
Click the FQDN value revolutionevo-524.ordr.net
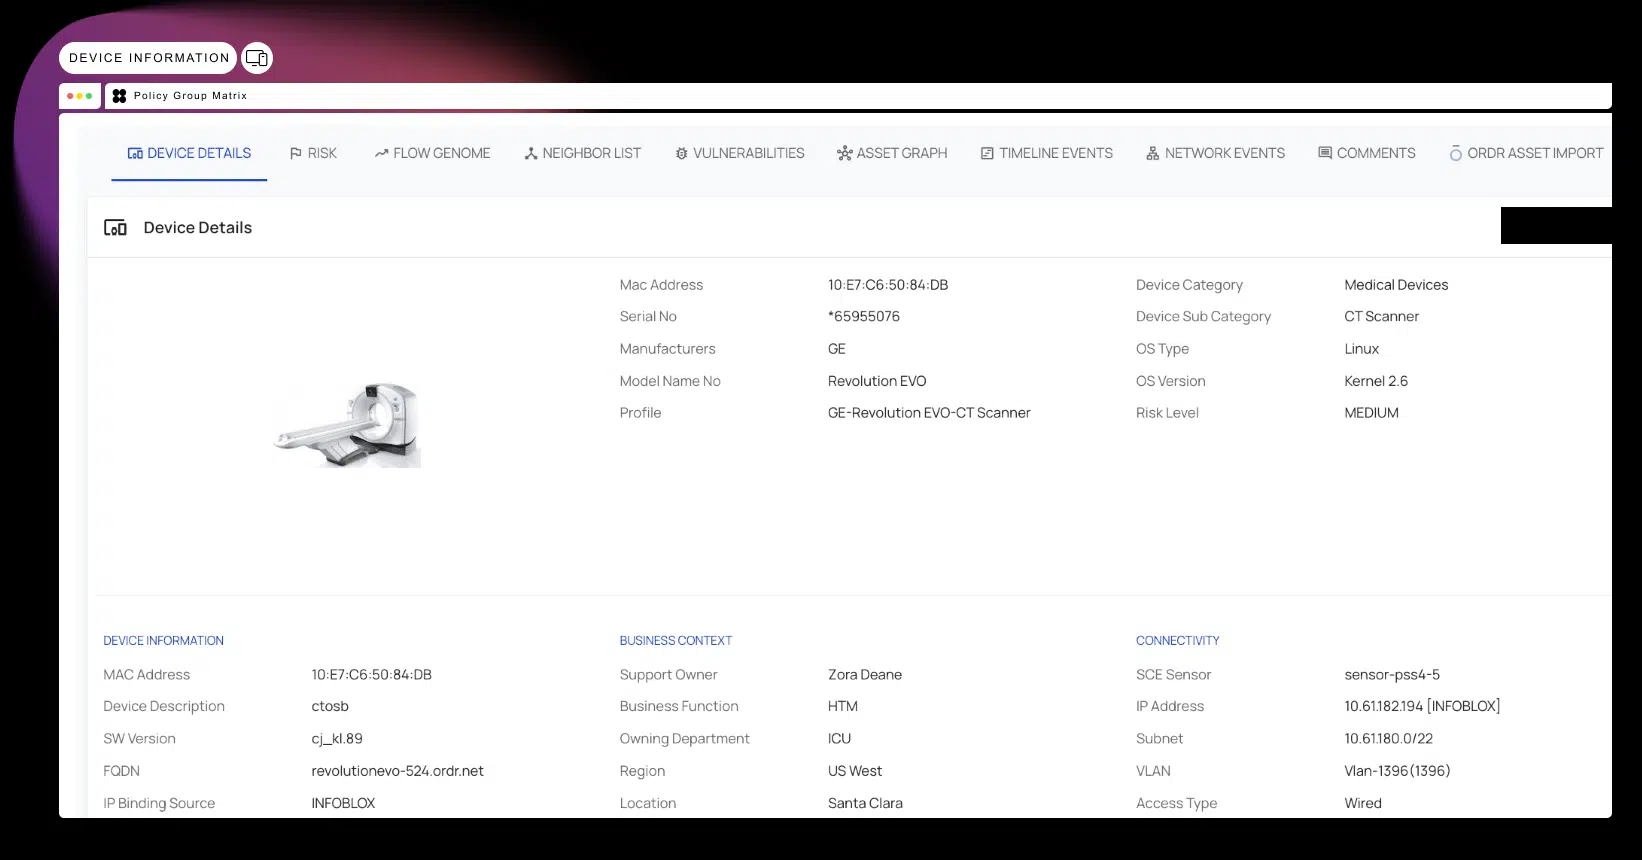point(397,771)
